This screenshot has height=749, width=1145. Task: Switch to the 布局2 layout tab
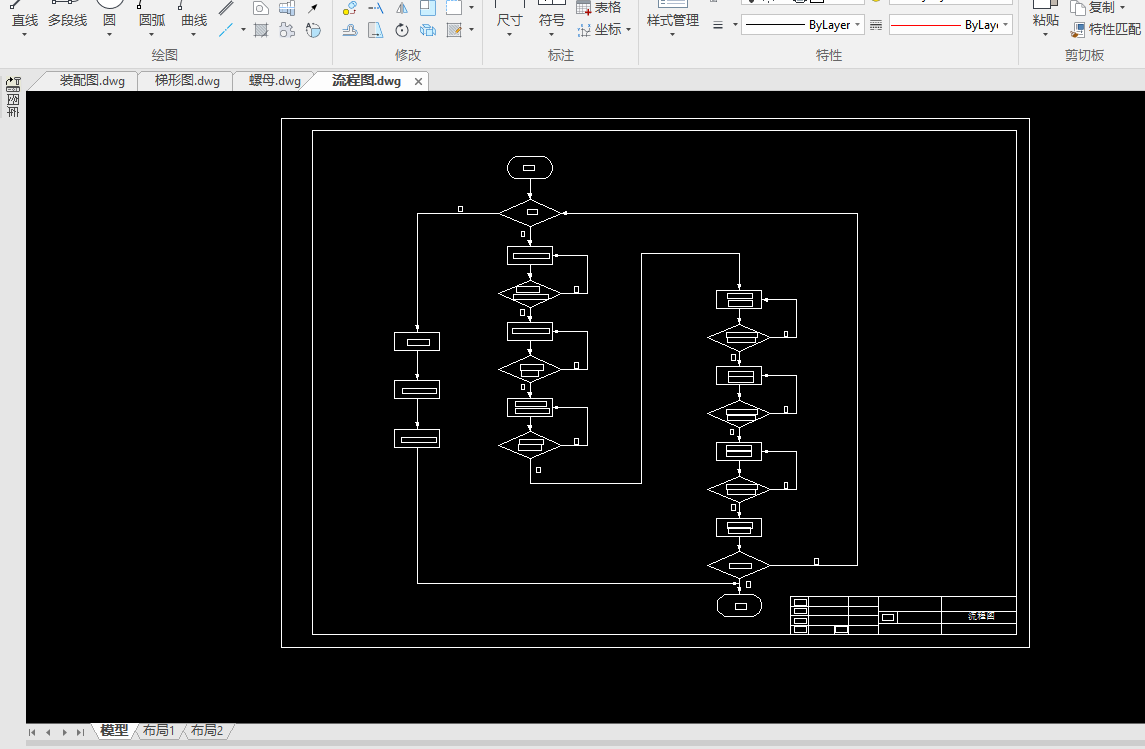coord(207,730)
